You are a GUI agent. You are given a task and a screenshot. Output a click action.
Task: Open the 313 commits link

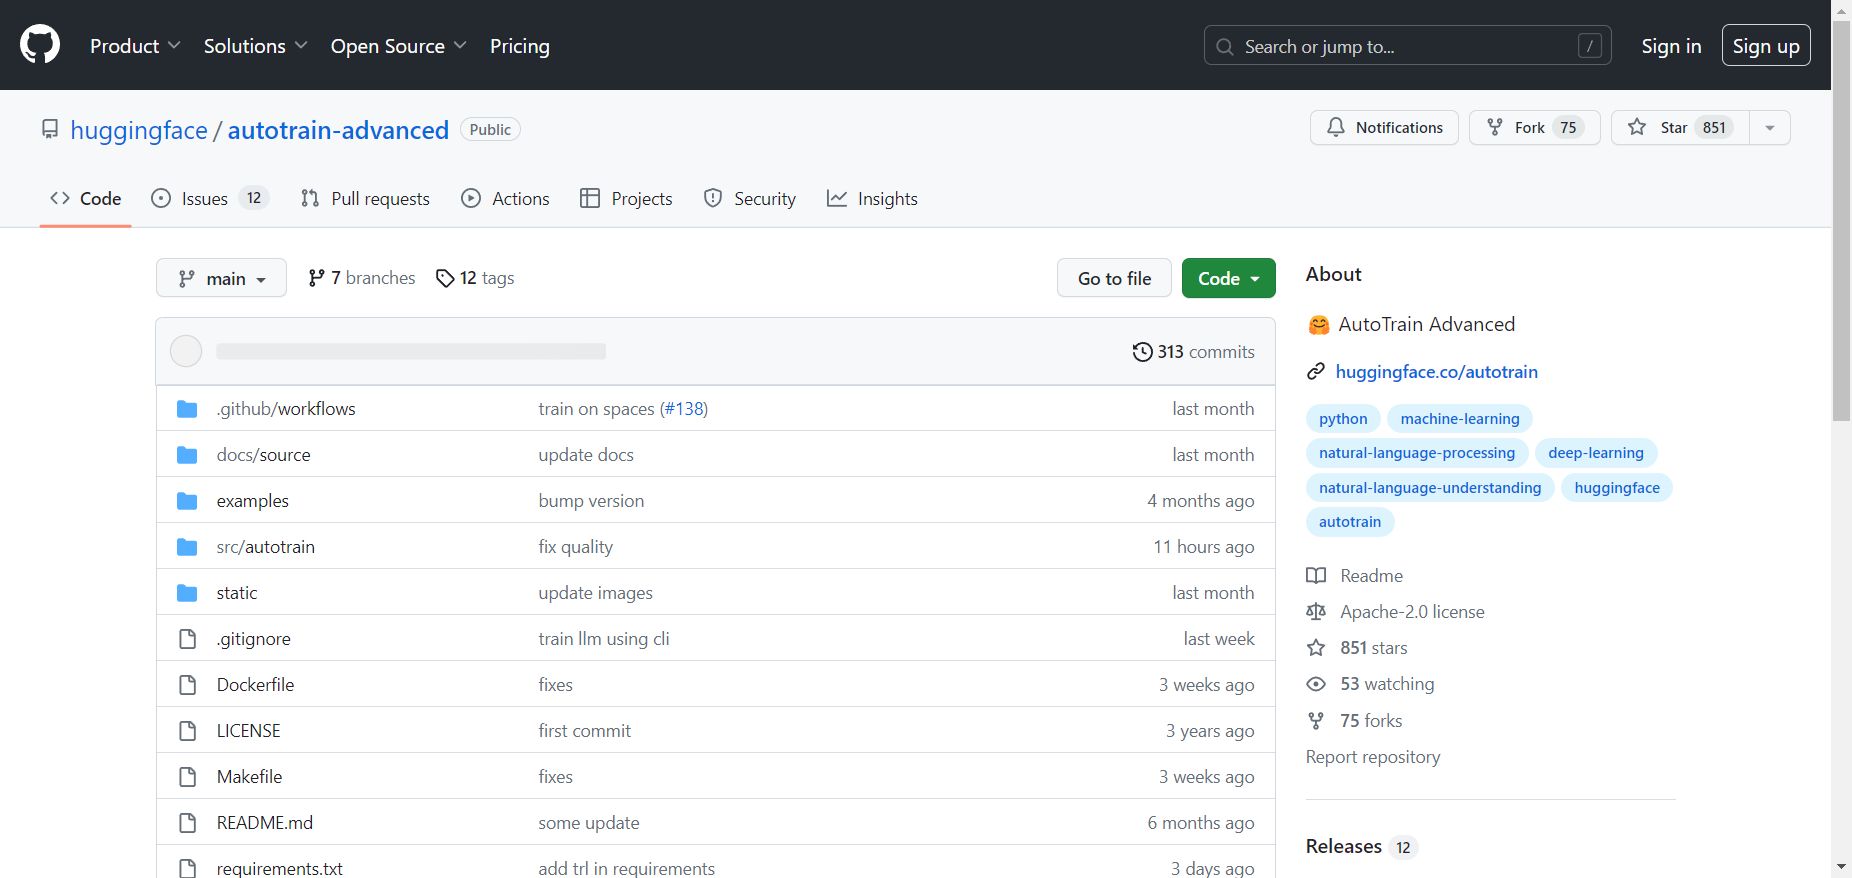pyautogui.click(x=1193, y=352)
